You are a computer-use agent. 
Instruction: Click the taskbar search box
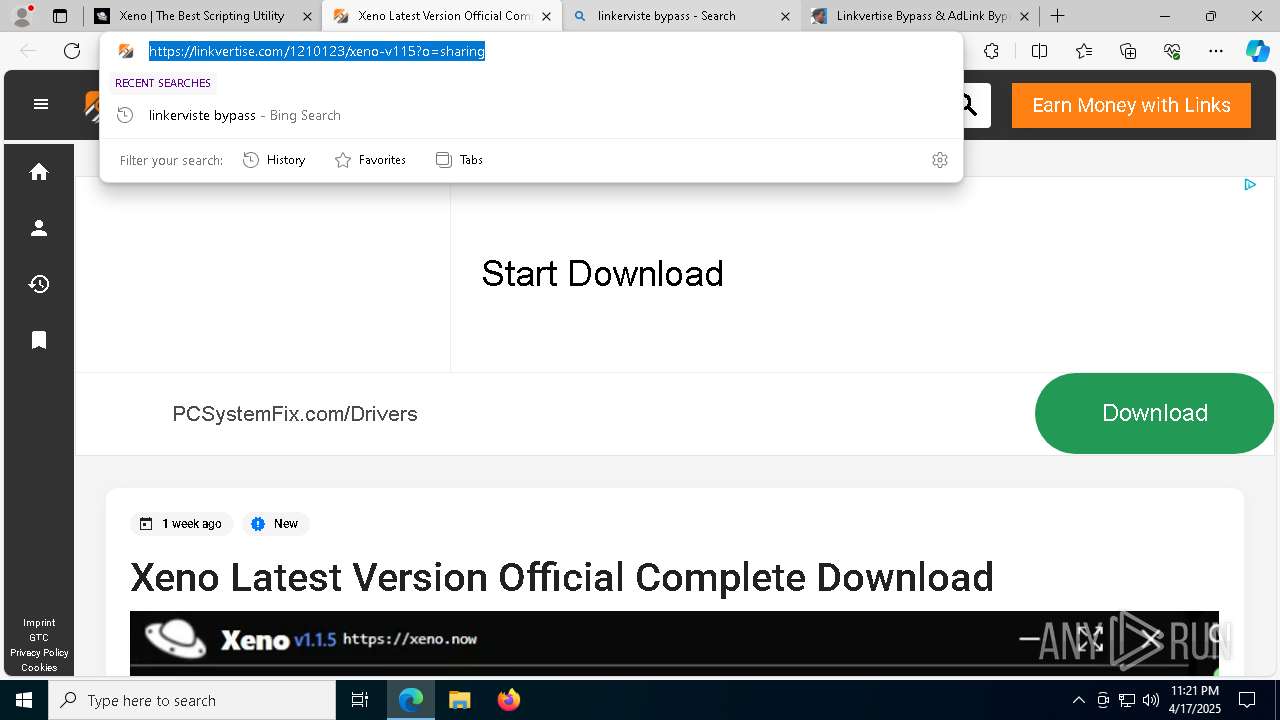pos(192,700)
